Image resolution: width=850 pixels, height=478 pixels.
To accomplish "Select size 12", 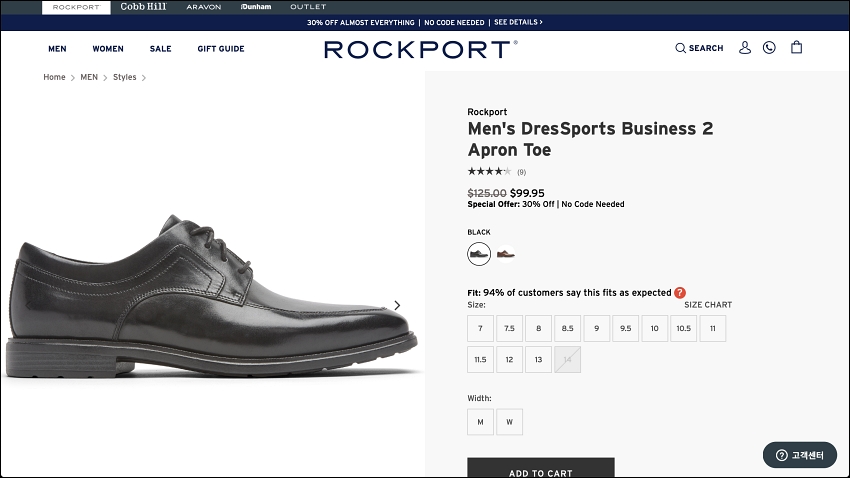I will (x=510, y=360).
